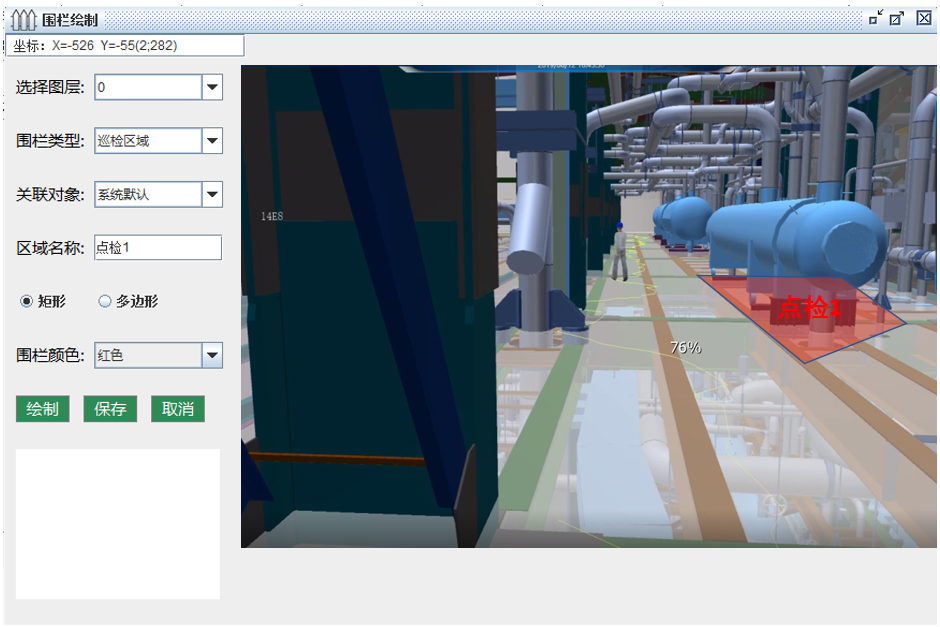Click the 取消 button
Viewport: 940px width, 627px height.
point(178,409)
